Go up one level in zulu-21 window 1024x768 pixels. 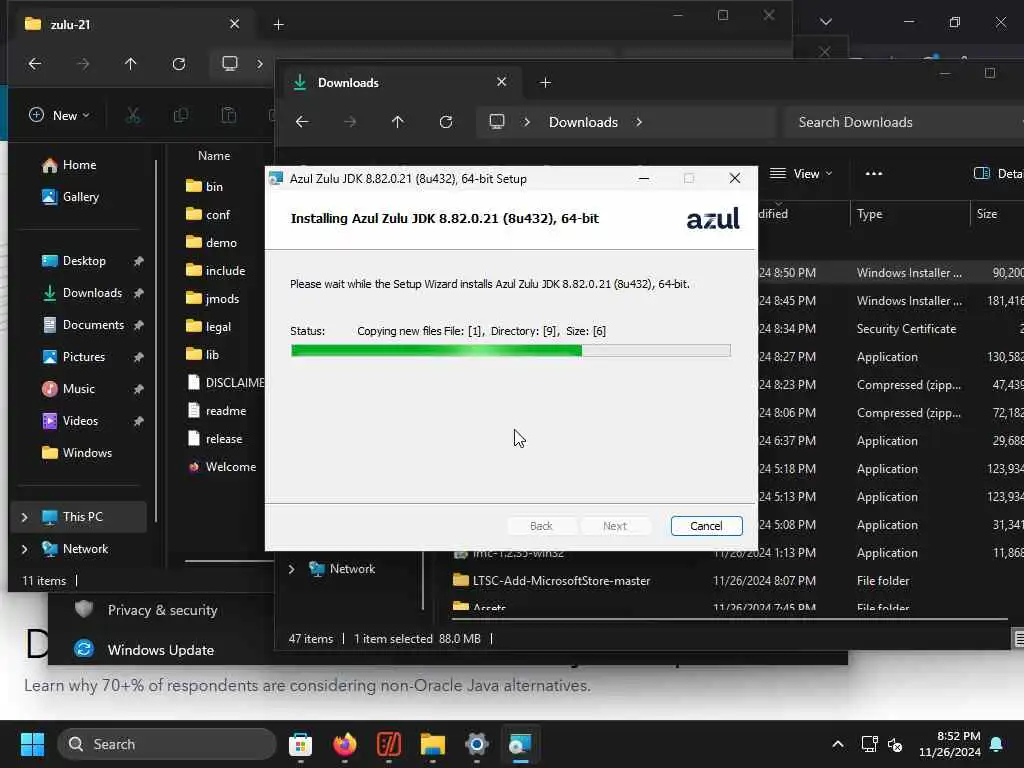coord(131,64)
